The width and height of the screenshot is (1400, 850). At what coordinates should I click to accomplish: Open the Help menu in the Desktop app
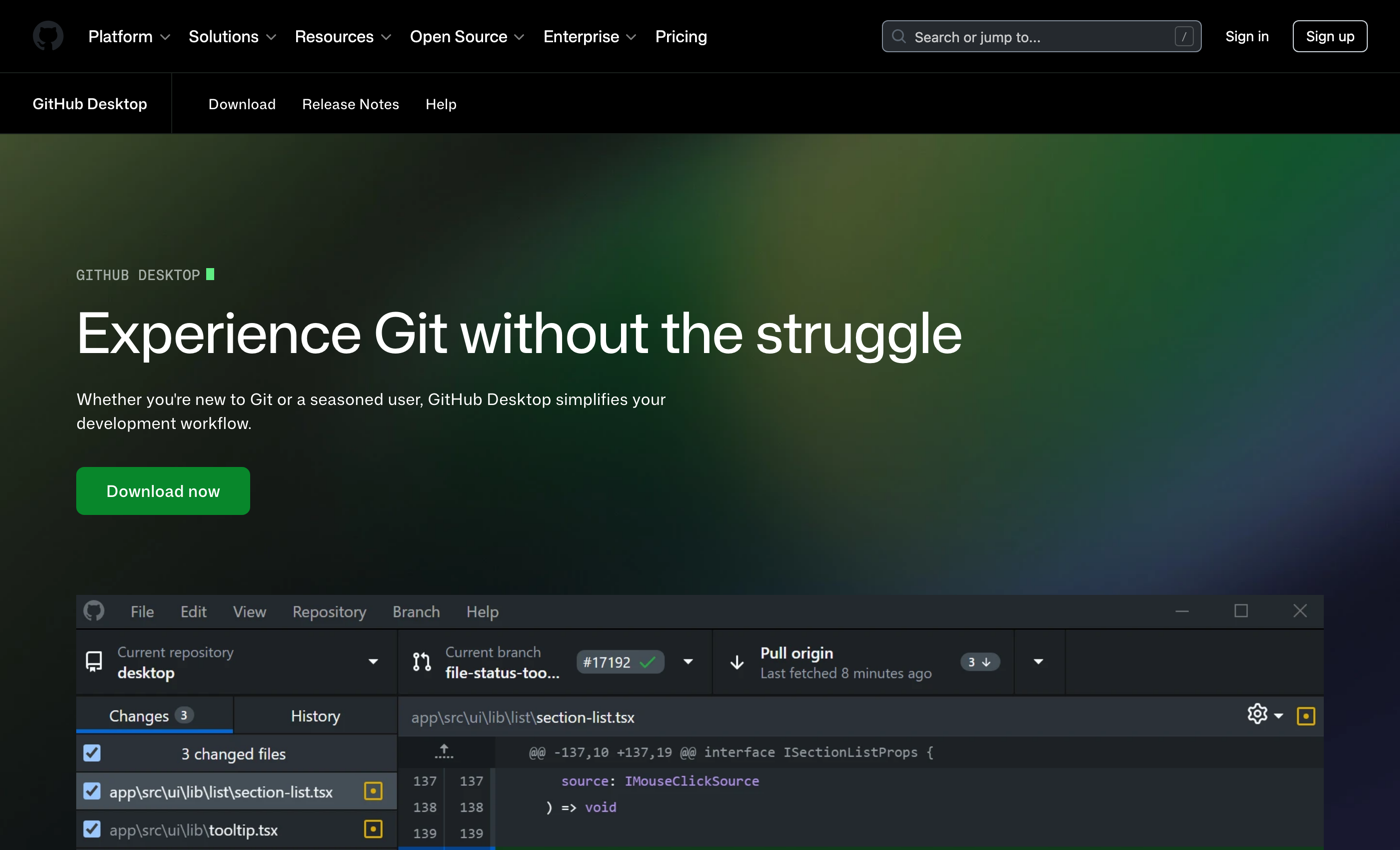pyautogui.click(x=482, y=611)
